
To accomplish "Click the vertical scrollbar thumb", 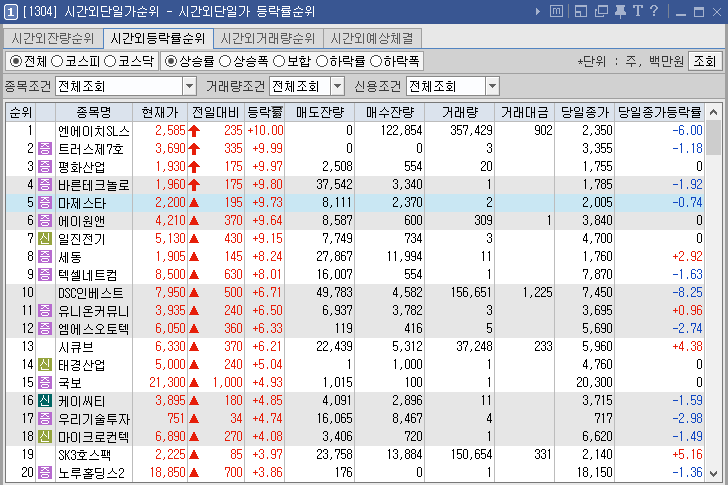I will (x=714, y=138).
